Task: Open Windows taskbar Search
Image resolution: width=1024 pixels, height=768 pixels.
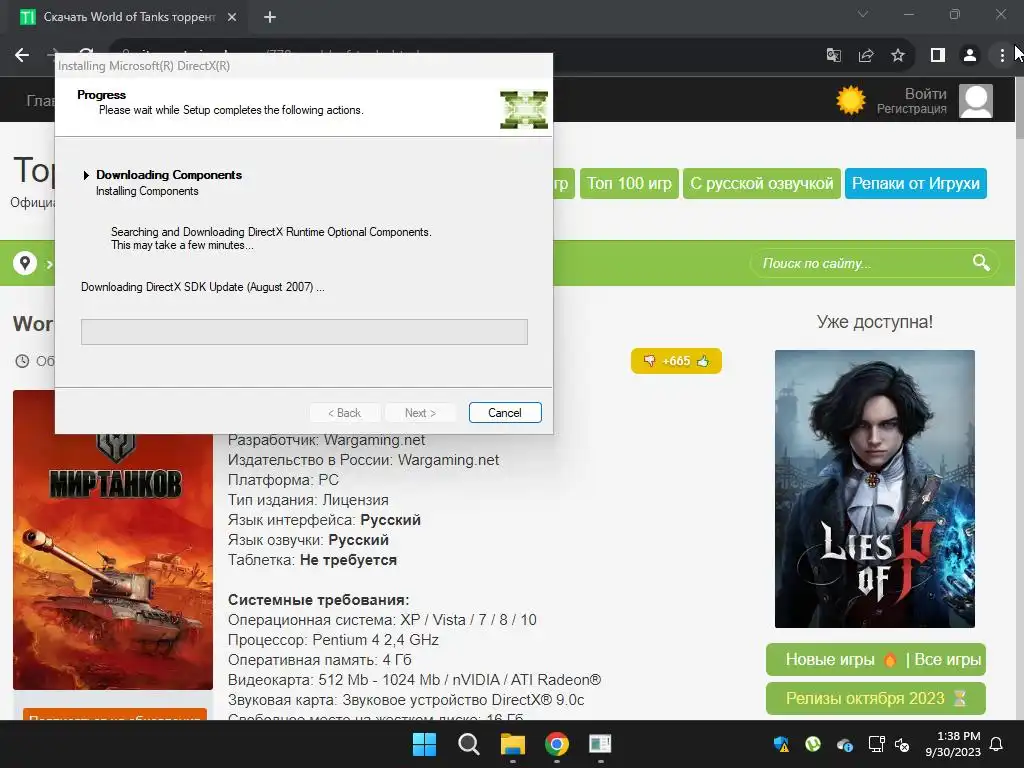Action: click(x=468, y=744)
